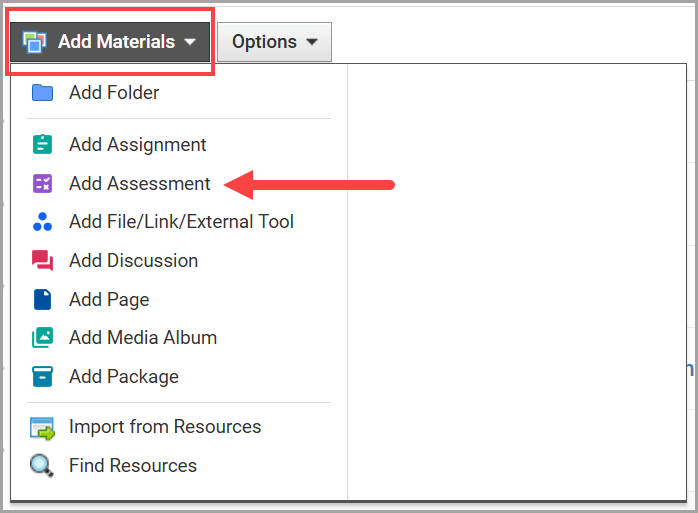Click the purple Add Assessment icon
698x513 pixels.
click(x=42, y=184)
